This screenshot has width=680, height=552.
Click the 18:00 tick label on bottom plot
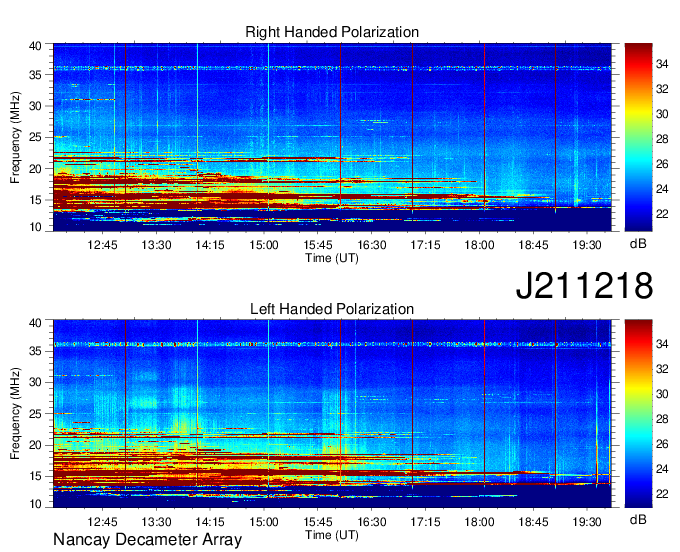pos(479,521)
